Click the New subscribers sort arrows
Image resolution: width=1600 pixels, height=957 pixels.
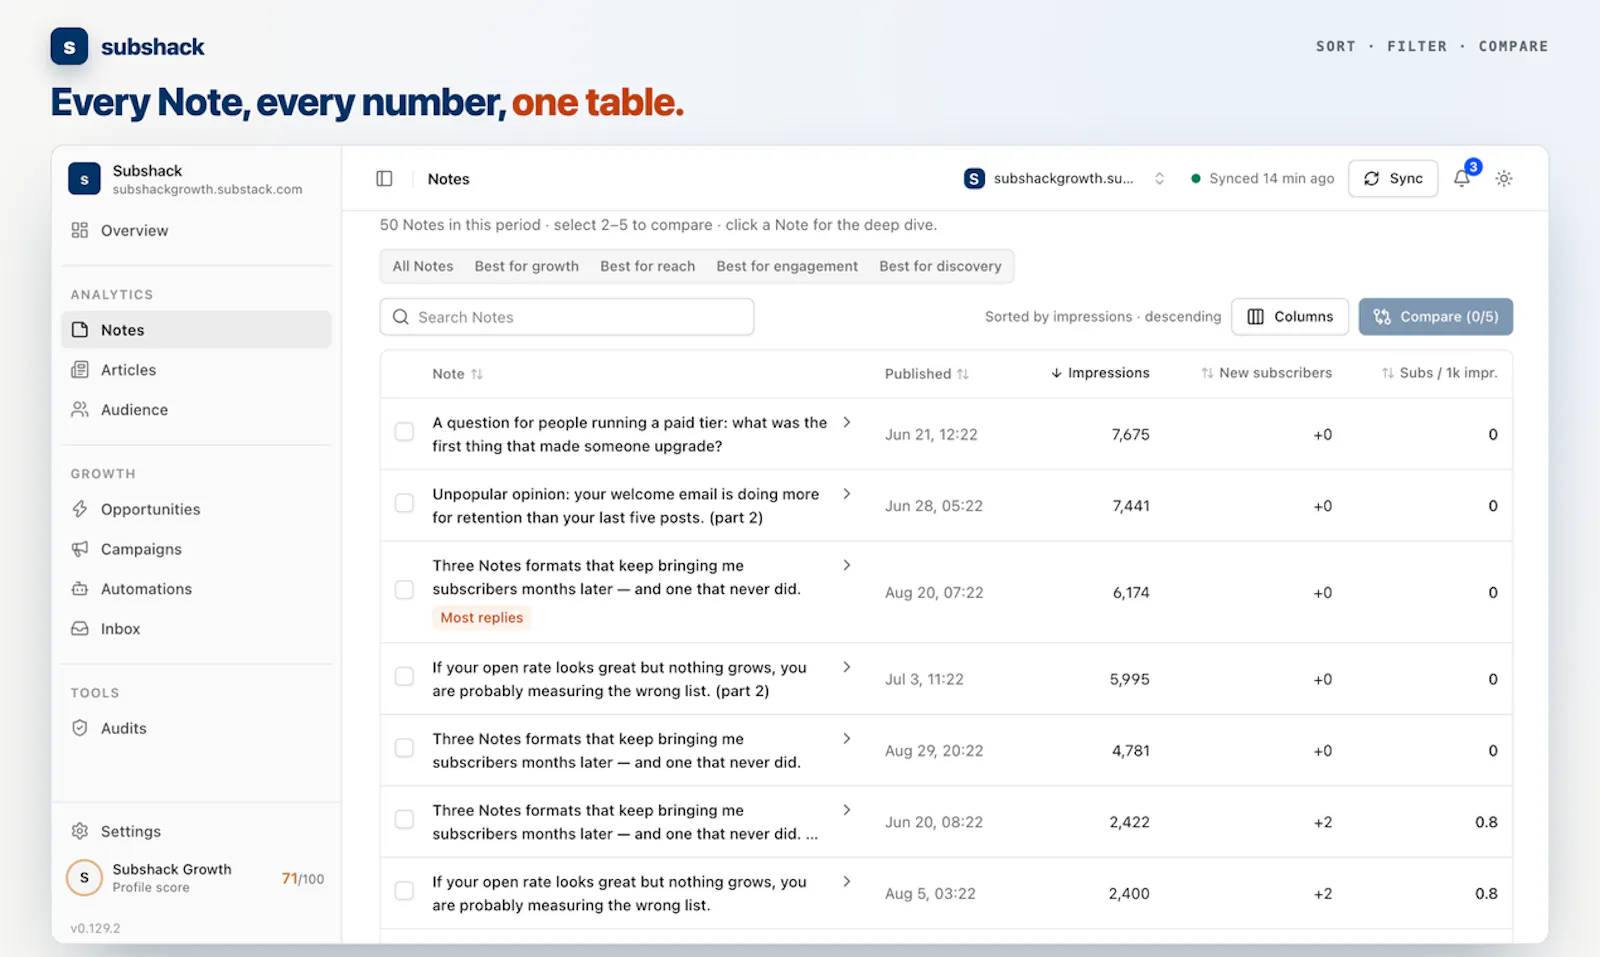click(x=1207, y=373)
